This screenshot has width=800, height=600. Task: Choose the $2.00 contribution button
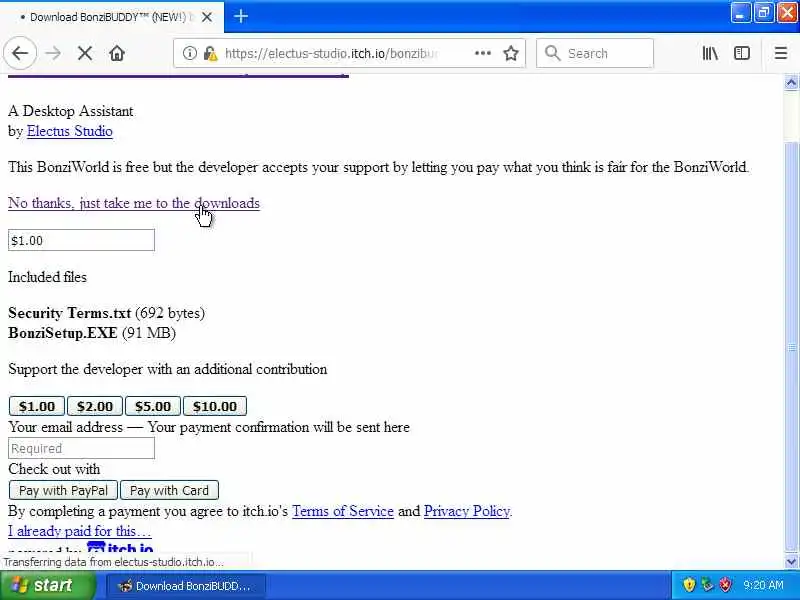[x=95, y=406]
